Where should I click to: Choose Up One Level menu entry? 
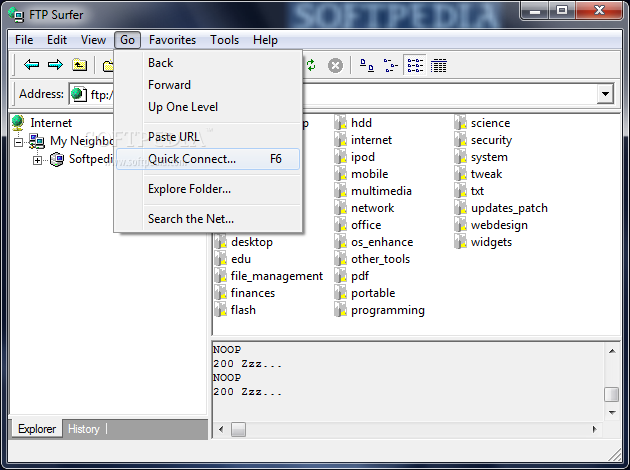pos(208,107)
